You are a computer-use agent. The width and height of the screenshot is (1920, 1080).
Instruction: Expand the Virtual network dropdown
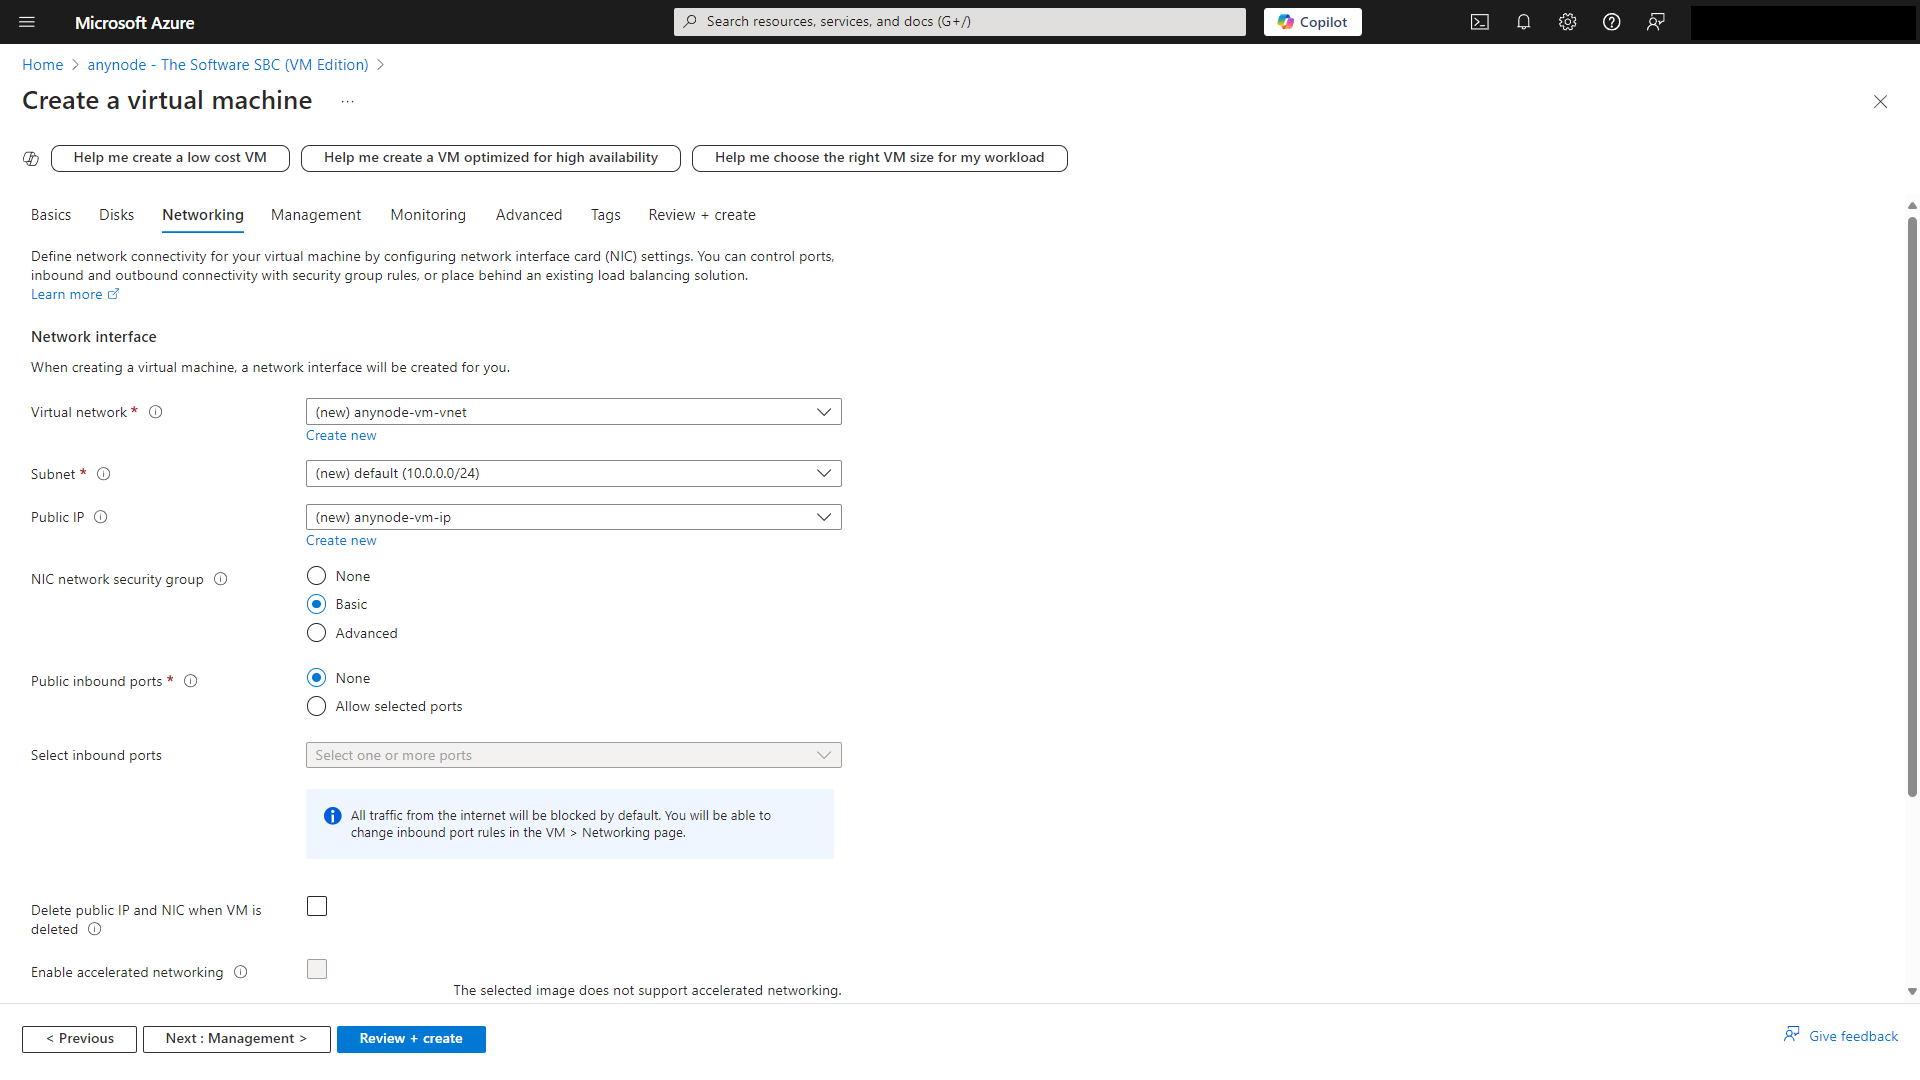(574, 412)
